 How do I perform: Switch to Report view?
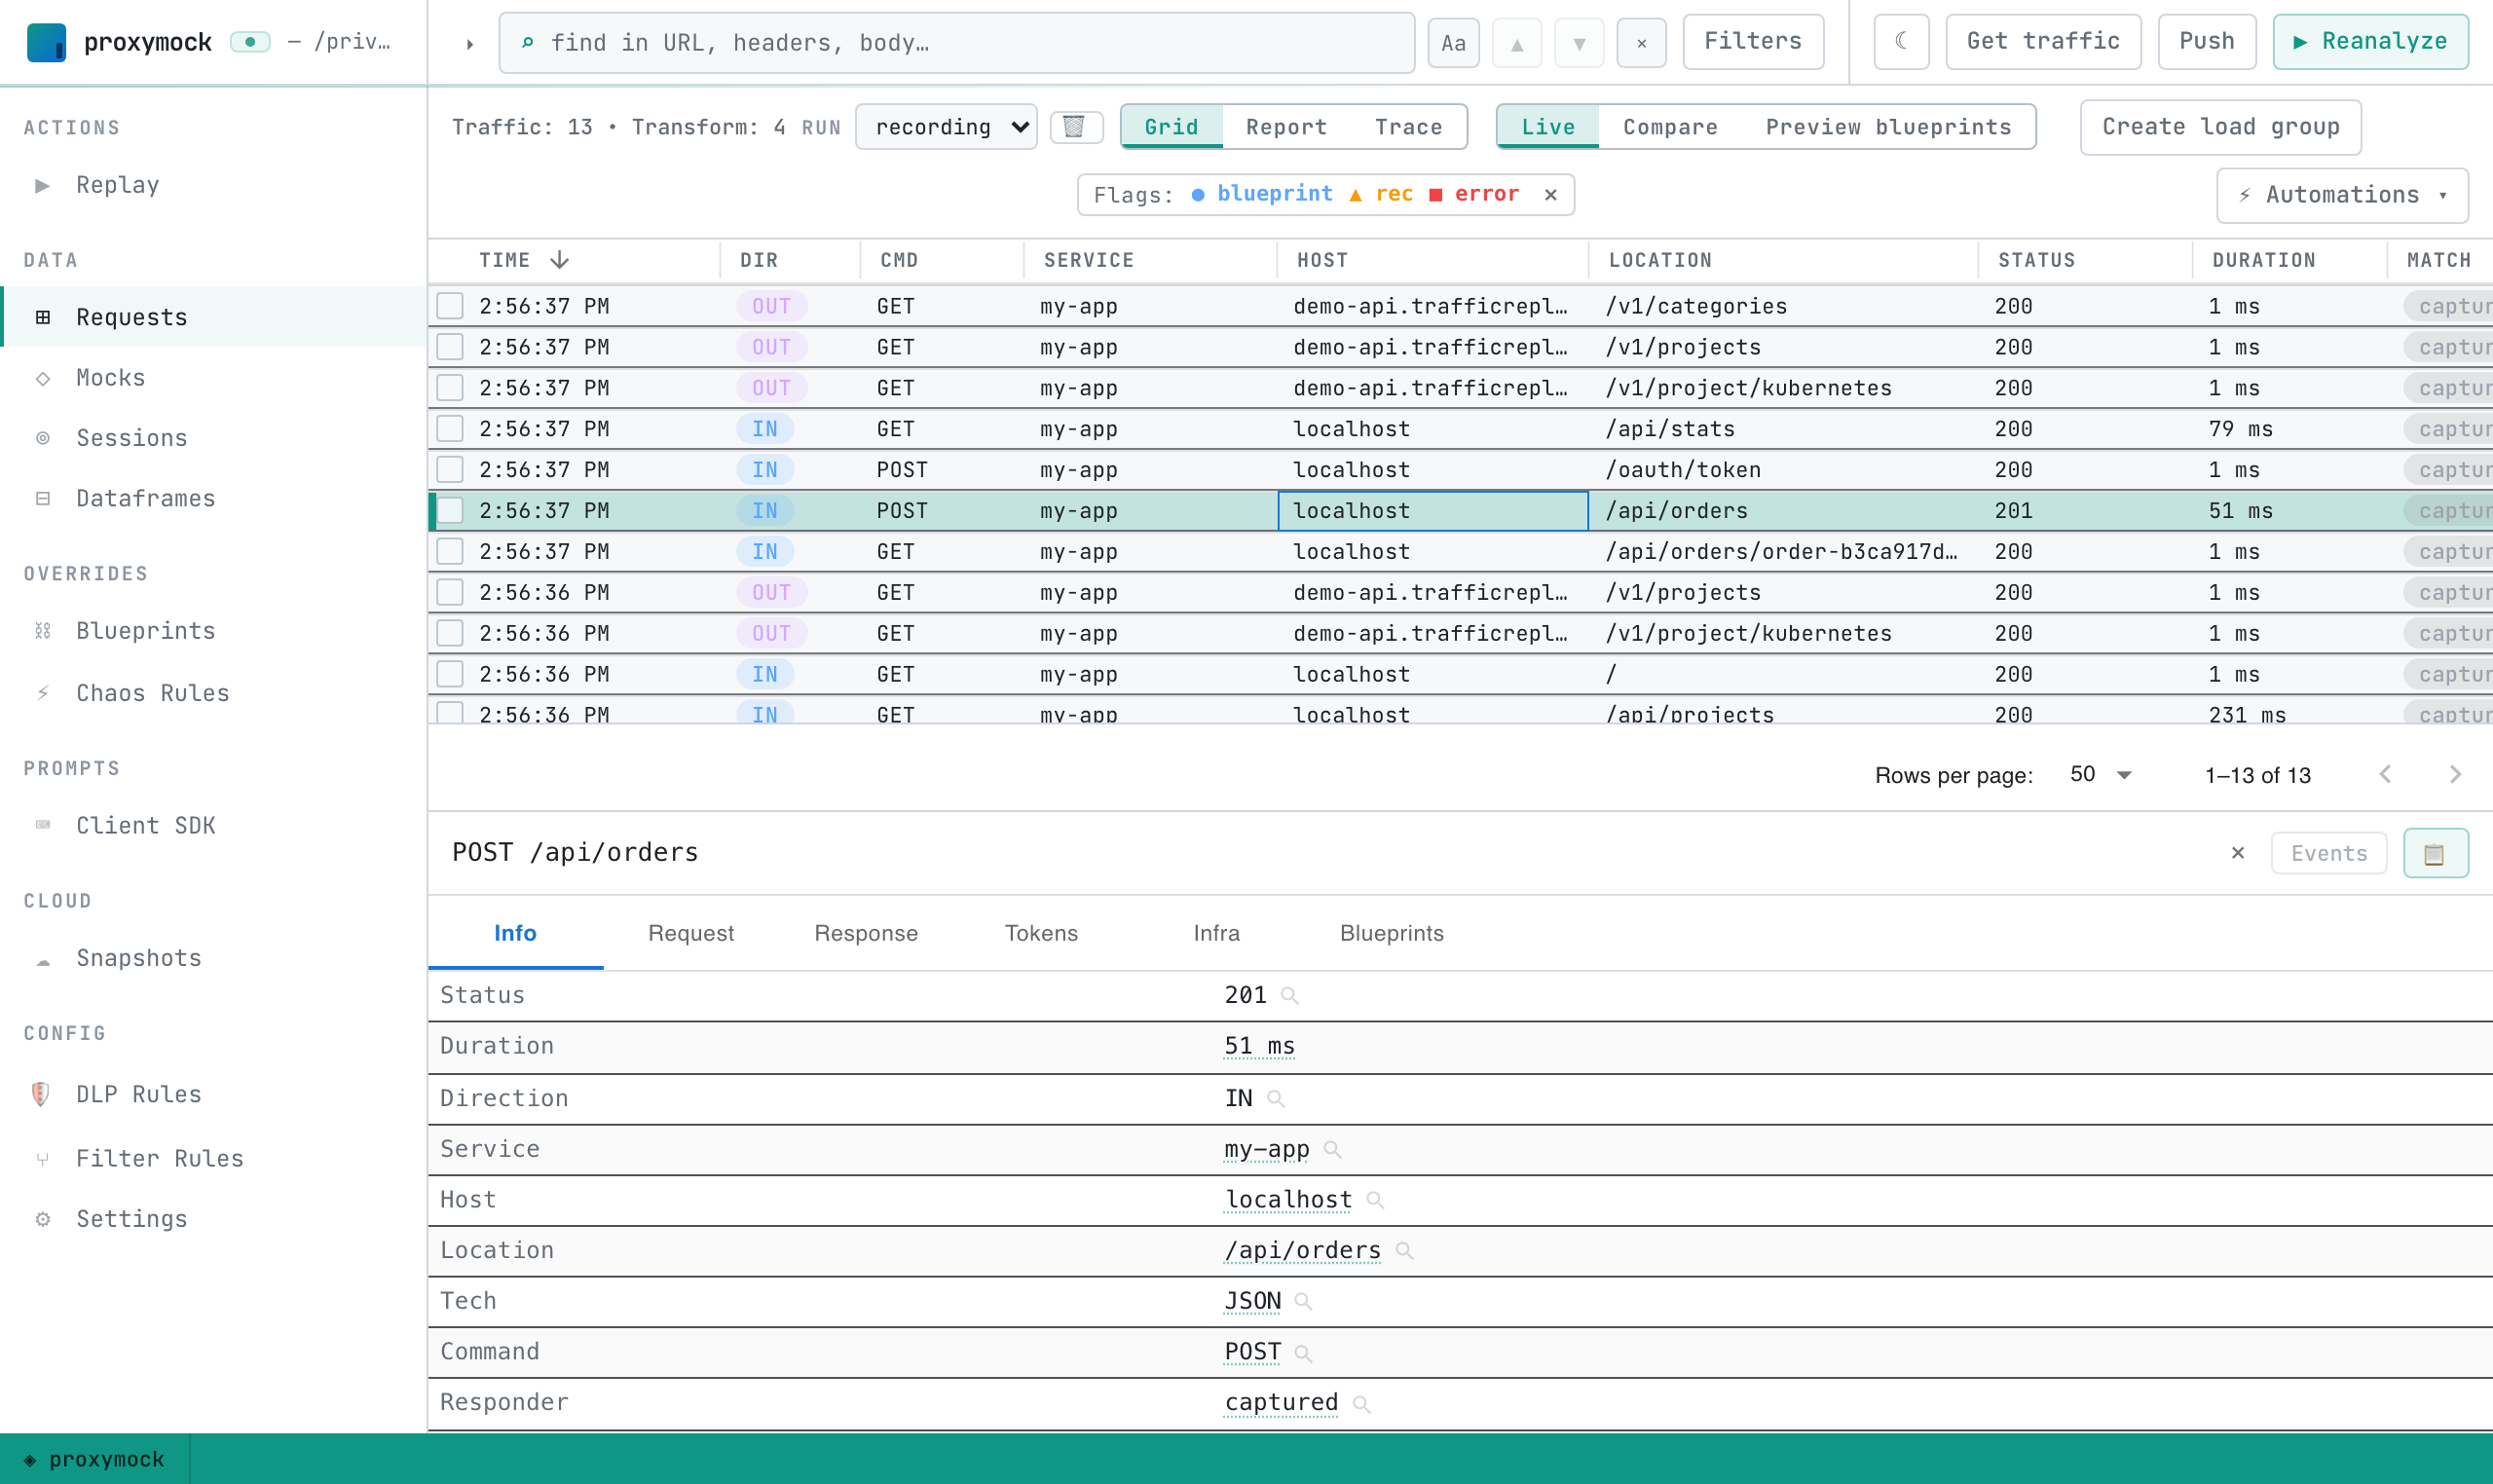point(1286,127)
